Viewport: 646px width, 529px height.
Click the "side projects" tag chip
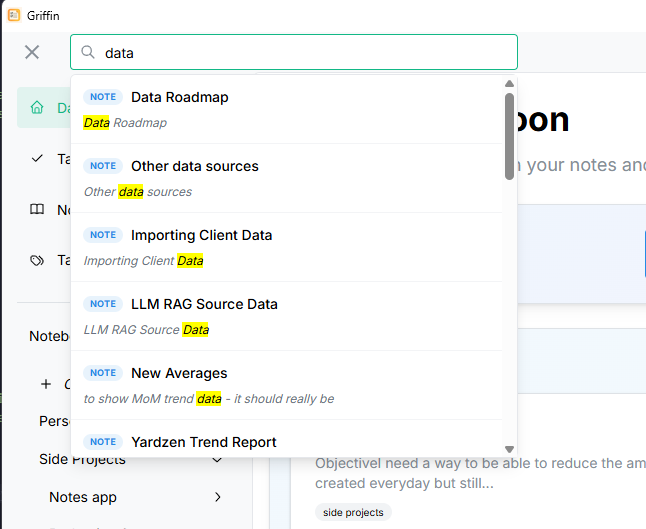[x=353, y=512]
